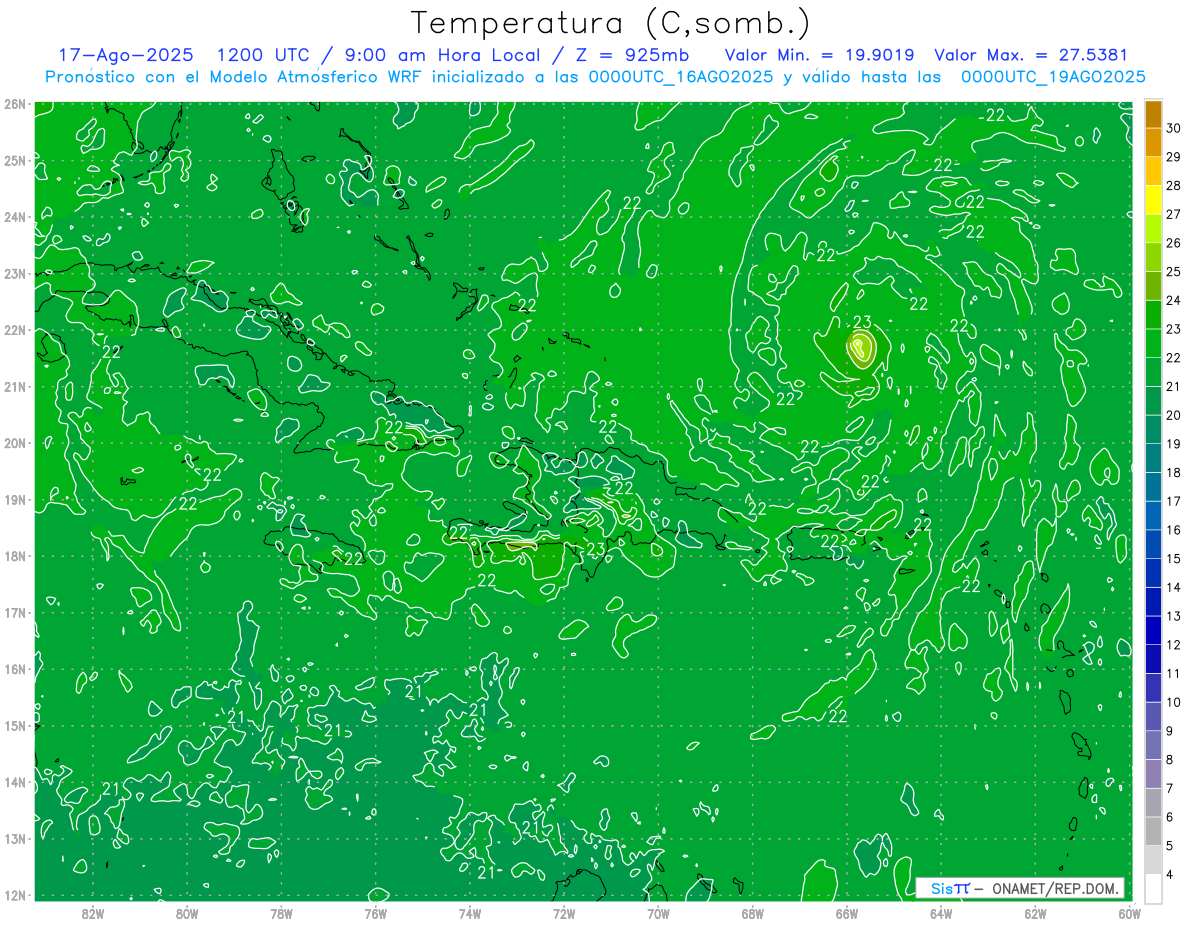This screenshot has width=1200, height=927.
Task: Click the legend value "16" on the colorbar
Action: pos(1174,530)
